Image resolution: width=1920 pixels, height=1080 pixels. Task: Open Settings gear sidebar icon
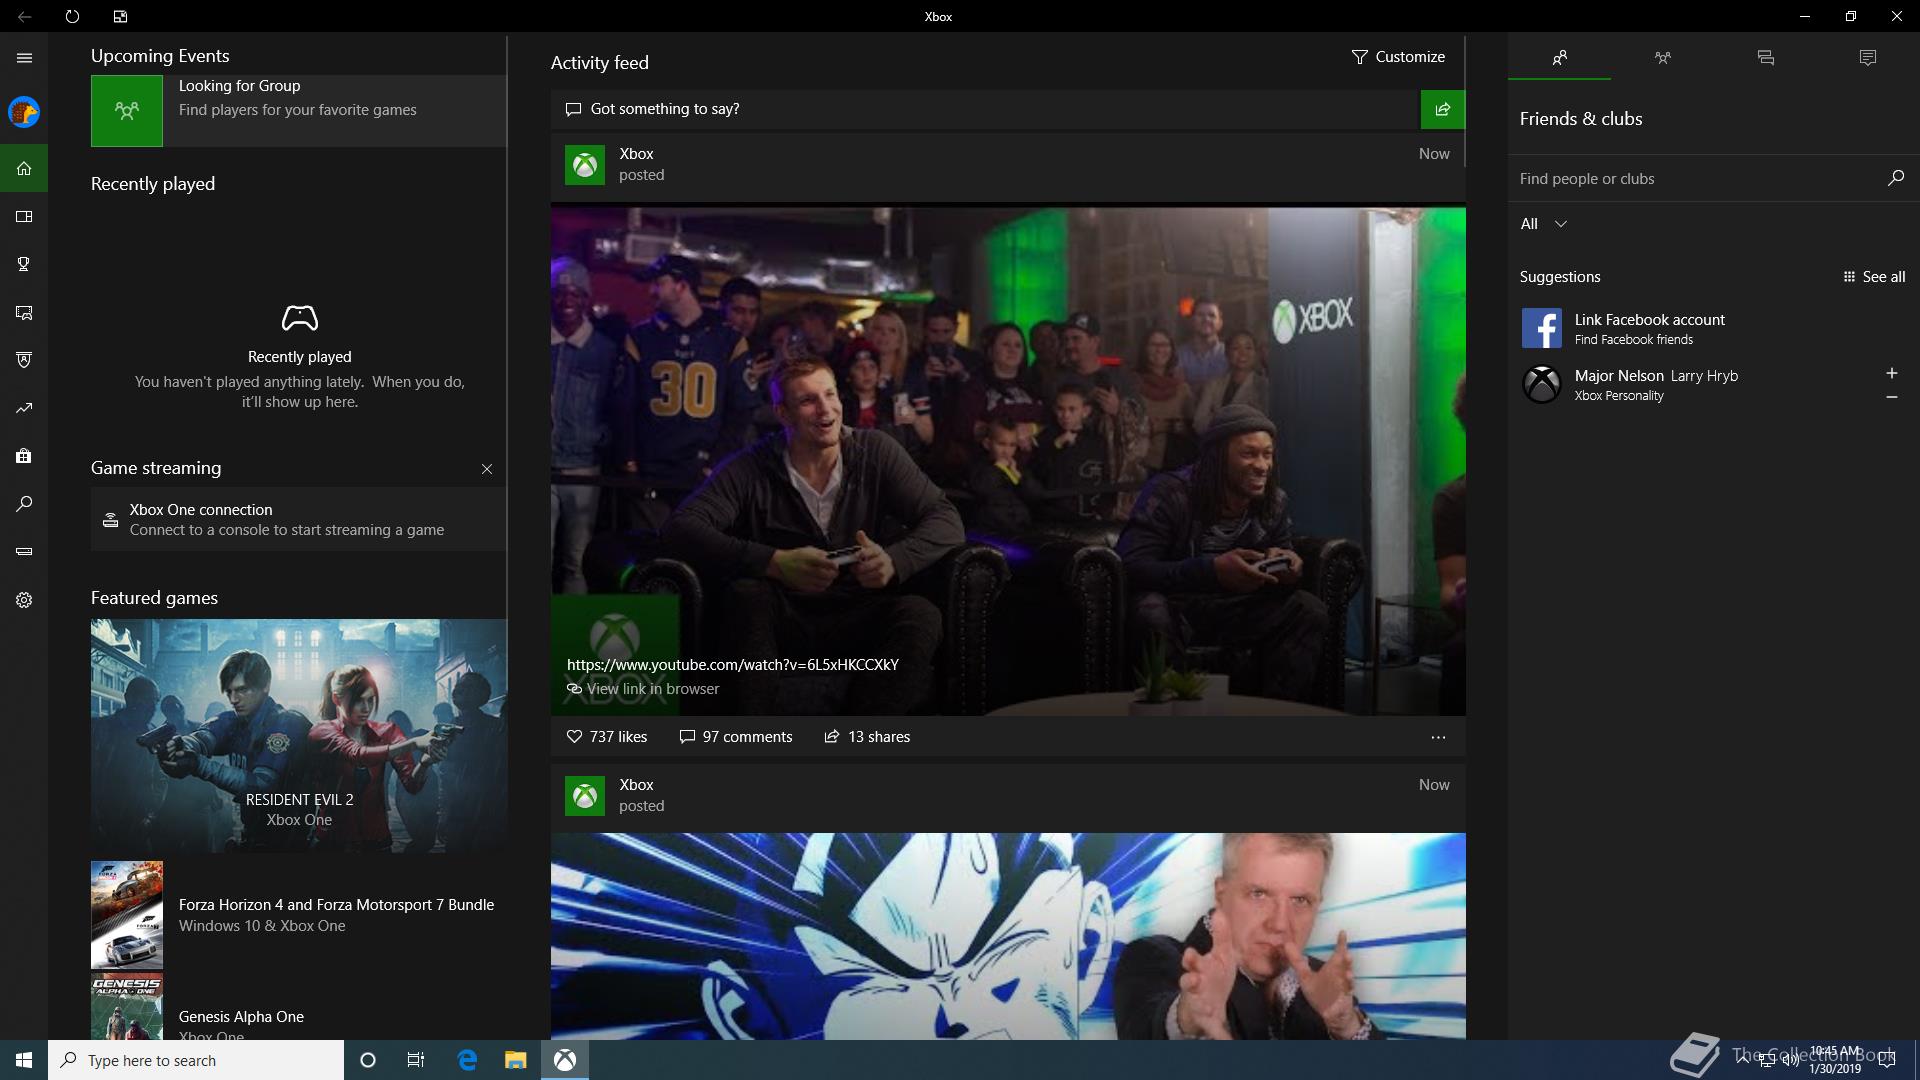click(x=24, y=600)
